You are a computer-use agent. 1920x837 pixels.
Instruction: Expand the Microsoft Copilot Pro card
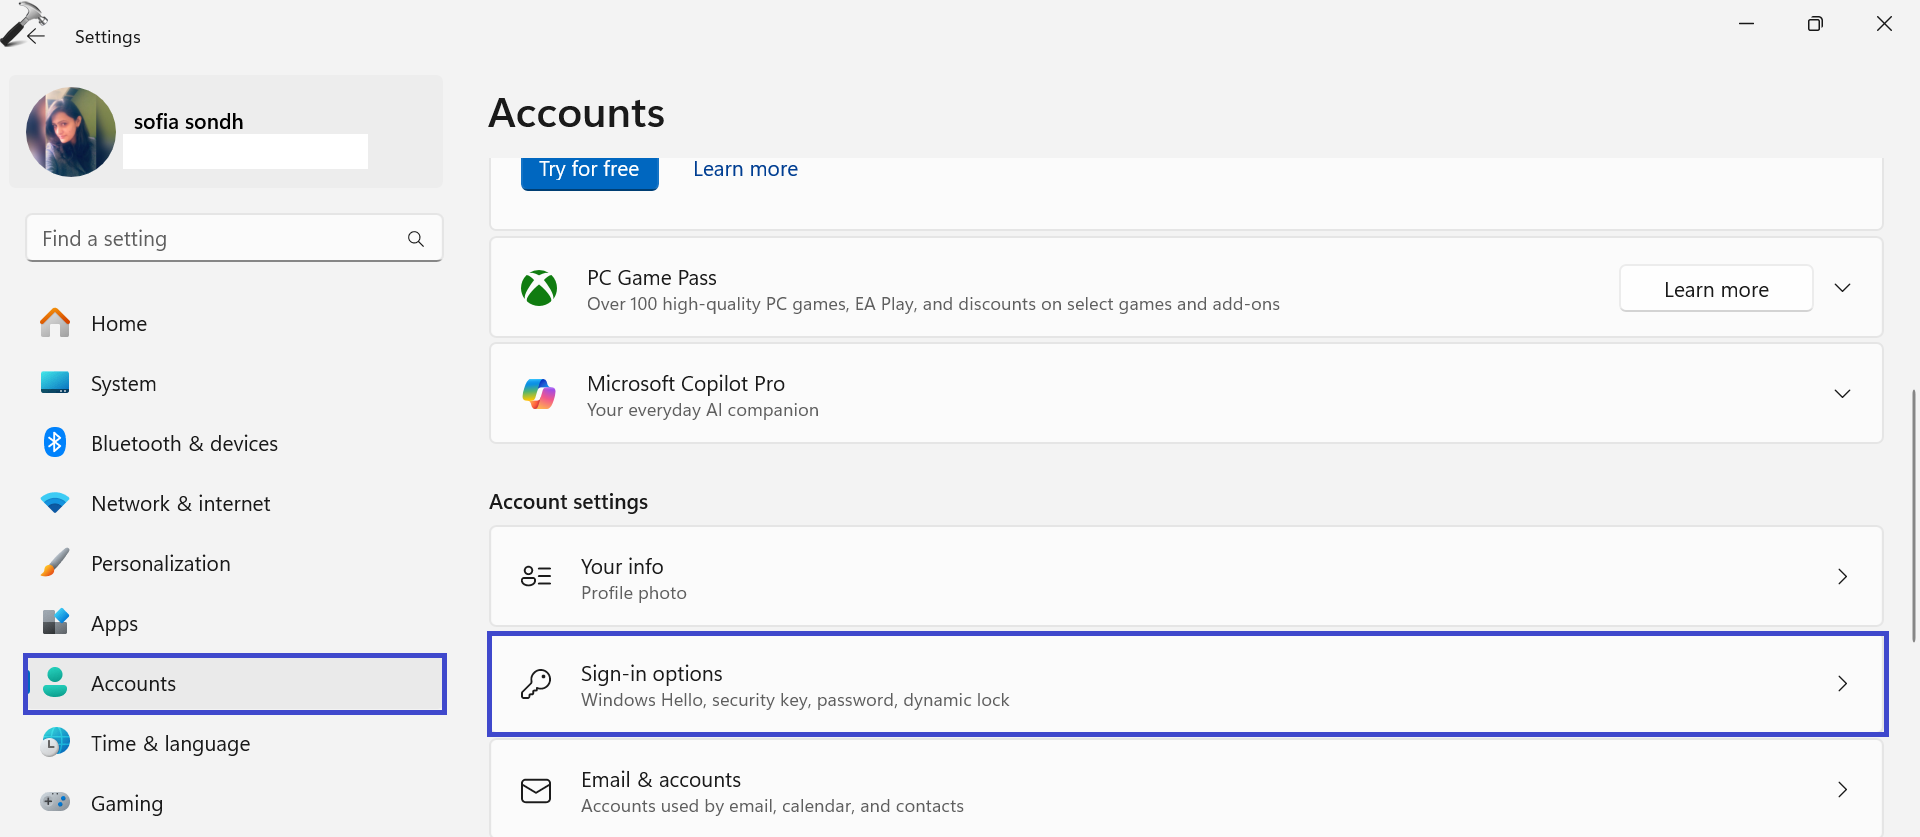(x=1842, y=394)
